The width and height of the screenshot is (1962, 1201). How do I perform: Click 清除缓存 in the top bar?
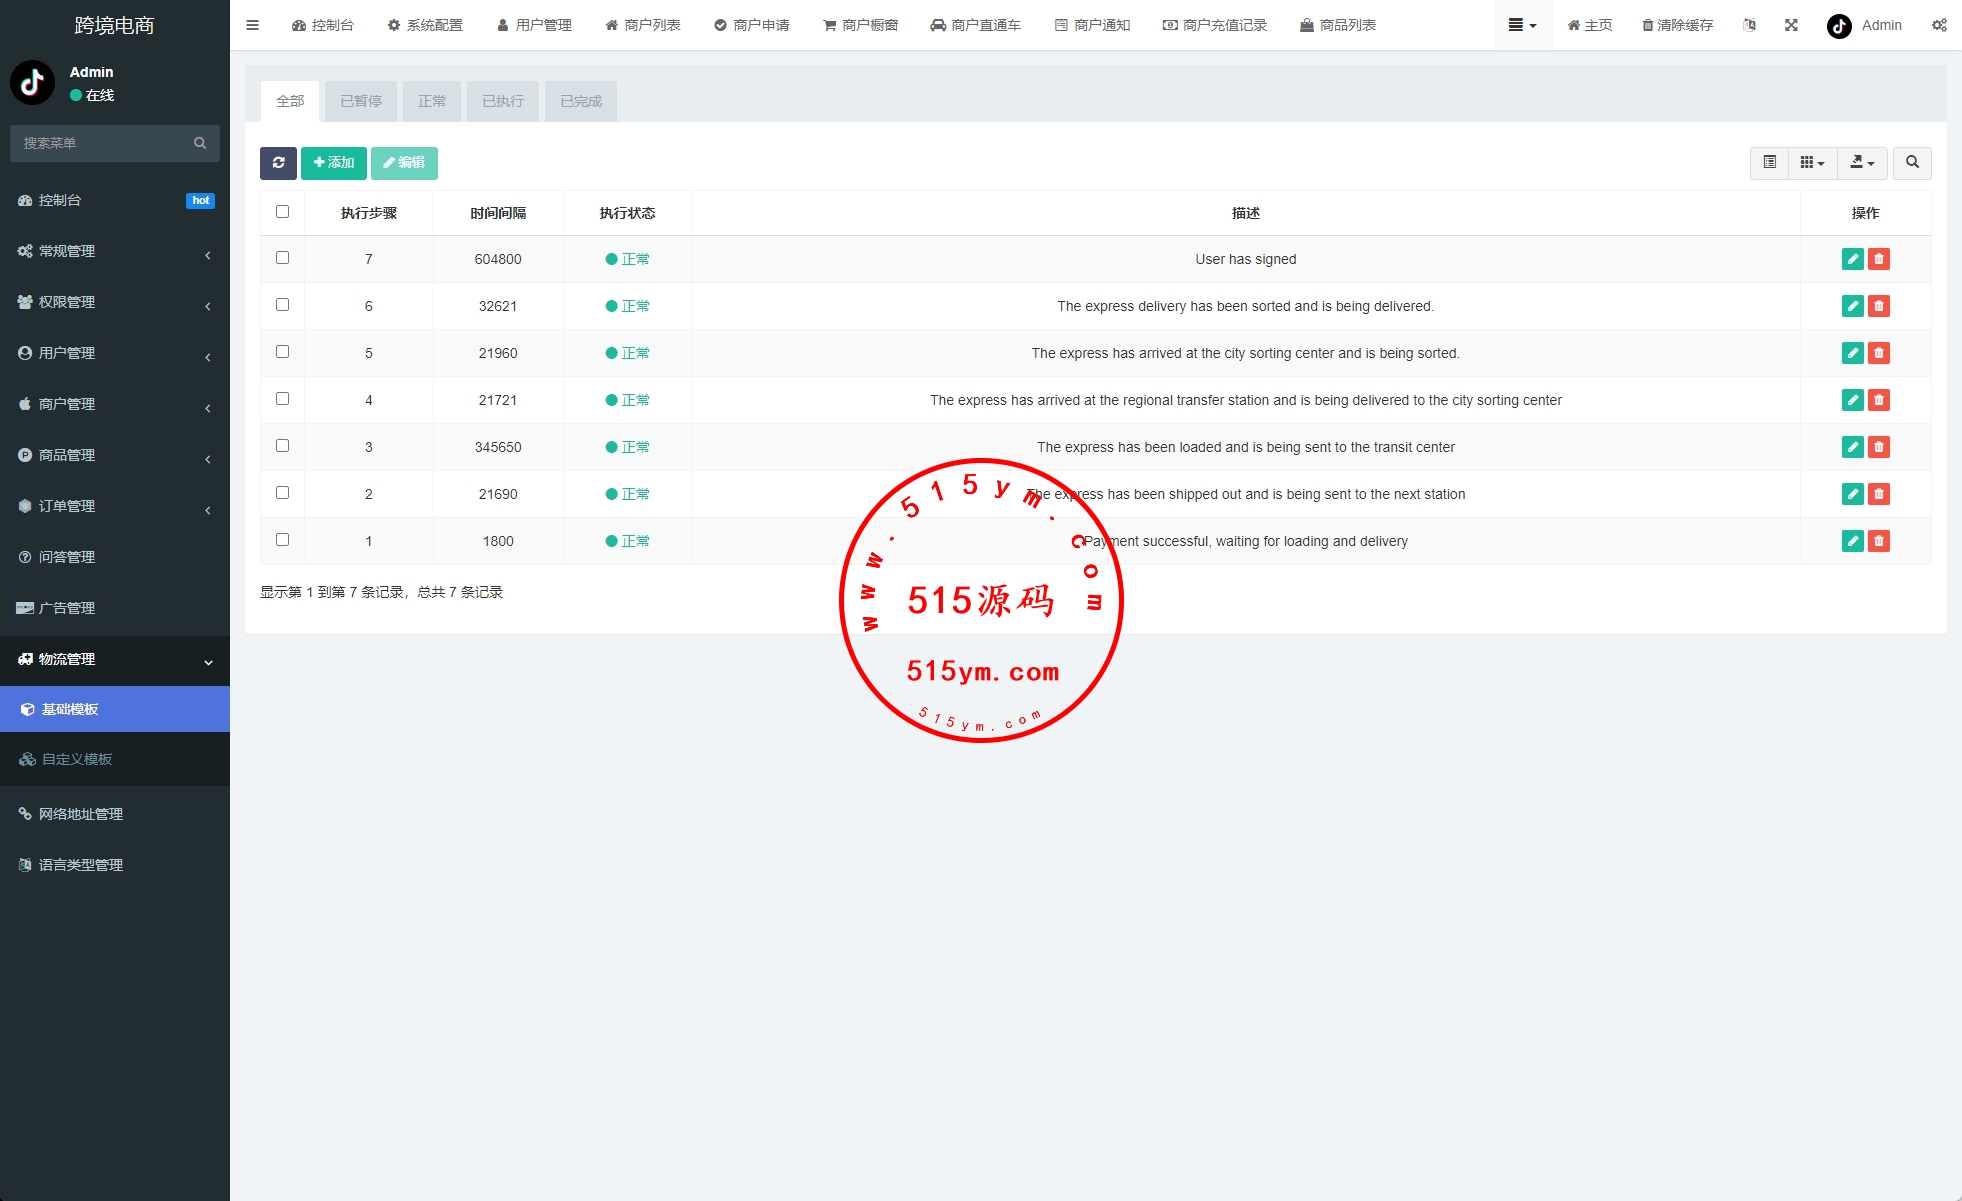1677,25
